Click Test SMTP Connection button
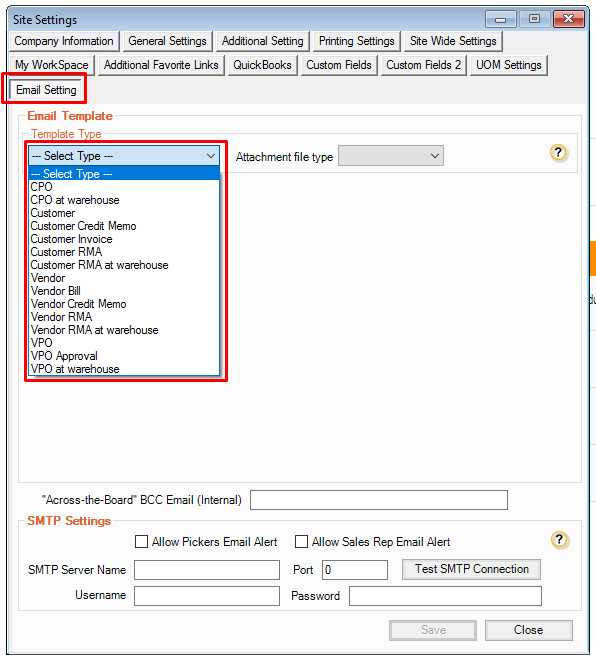596x661 pixels. (472, 569)
